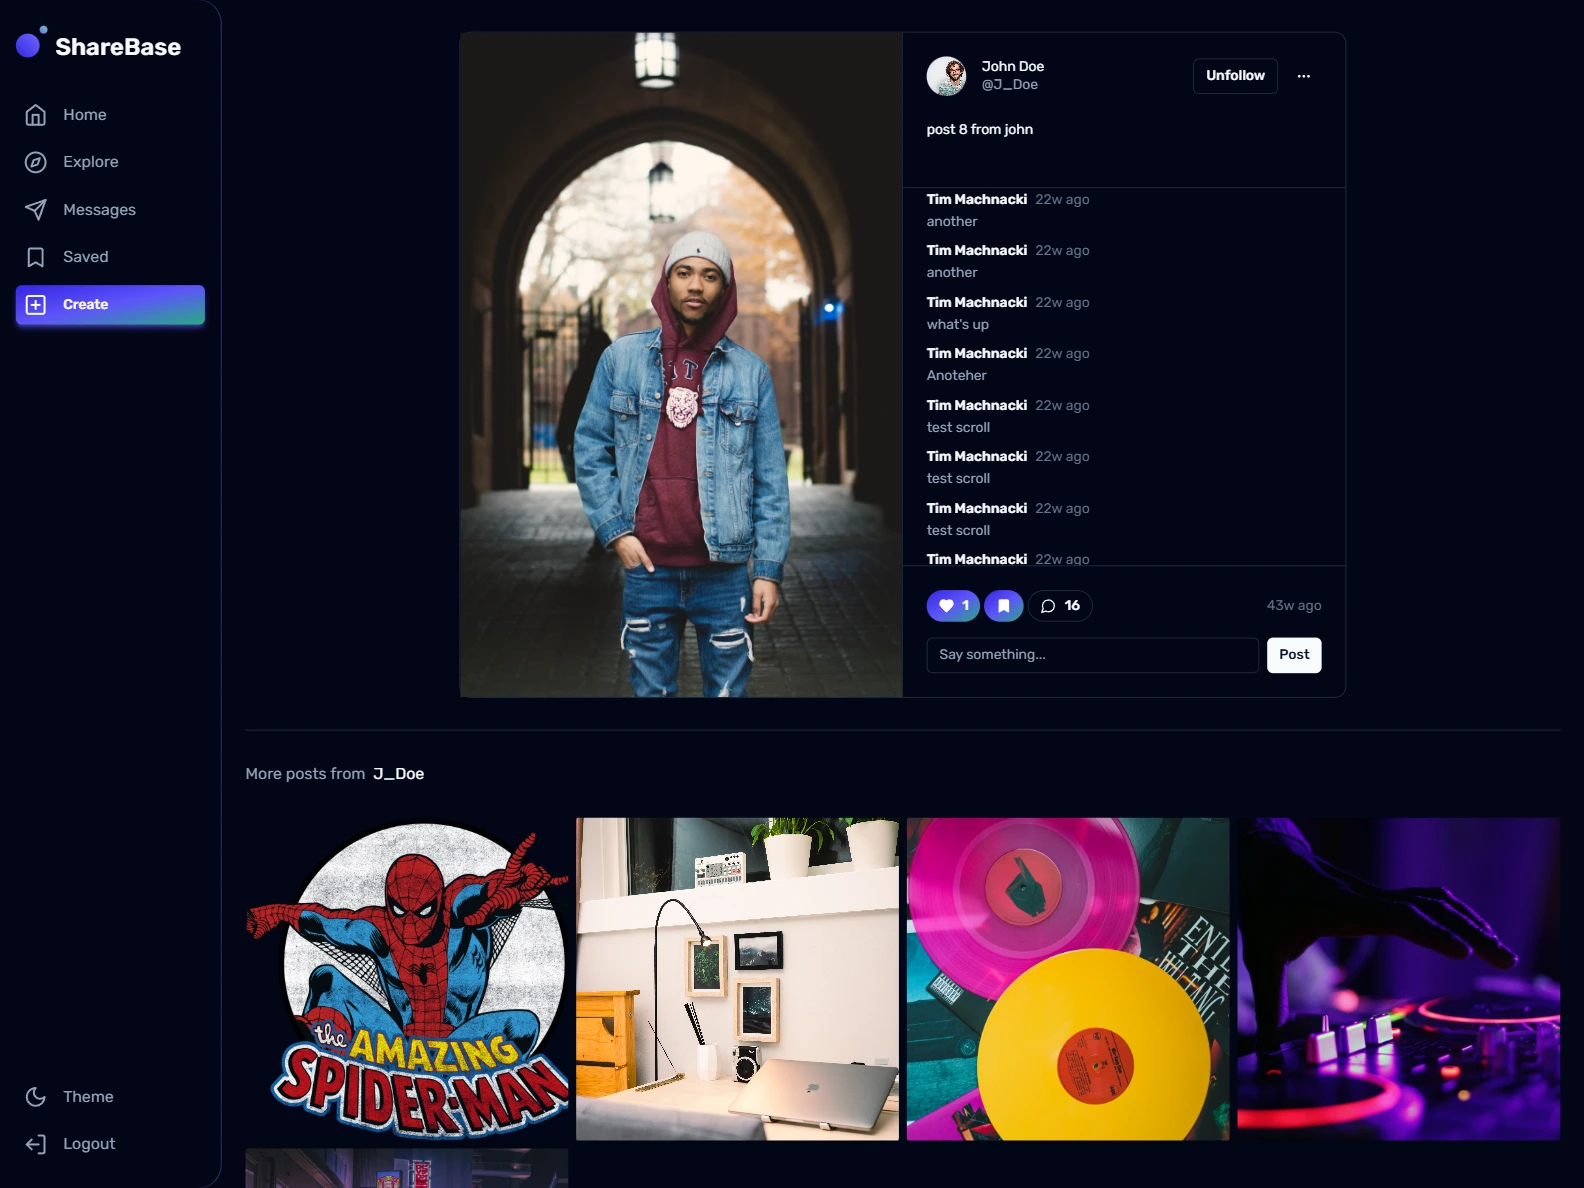Click the 'post 8 from john' caption
The image size is (1584, 1188).
click(980, 130)
